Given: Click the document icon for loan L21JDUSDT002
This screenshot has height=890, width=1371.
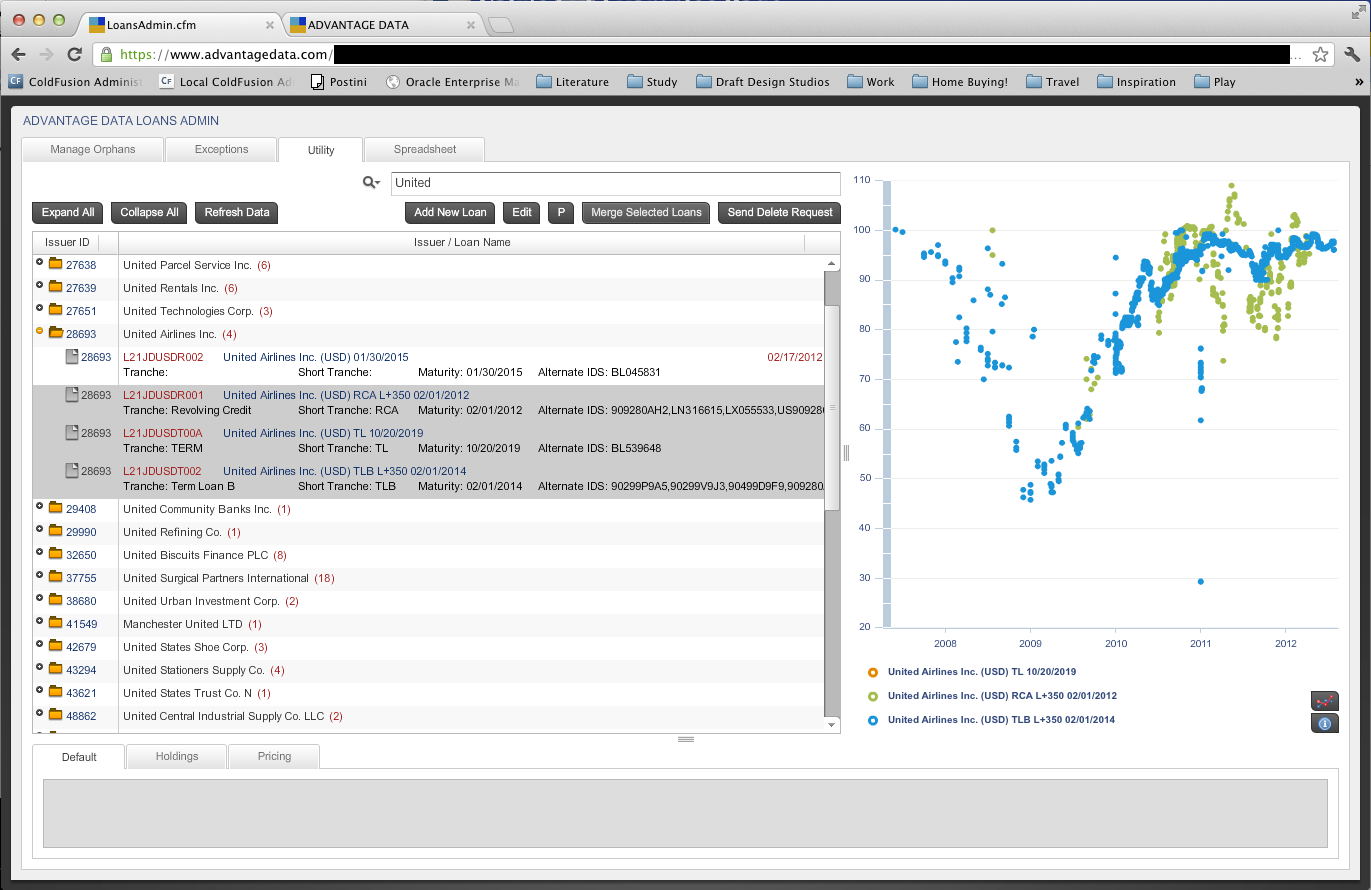Looking at the screenshot, I should [71, 471].
